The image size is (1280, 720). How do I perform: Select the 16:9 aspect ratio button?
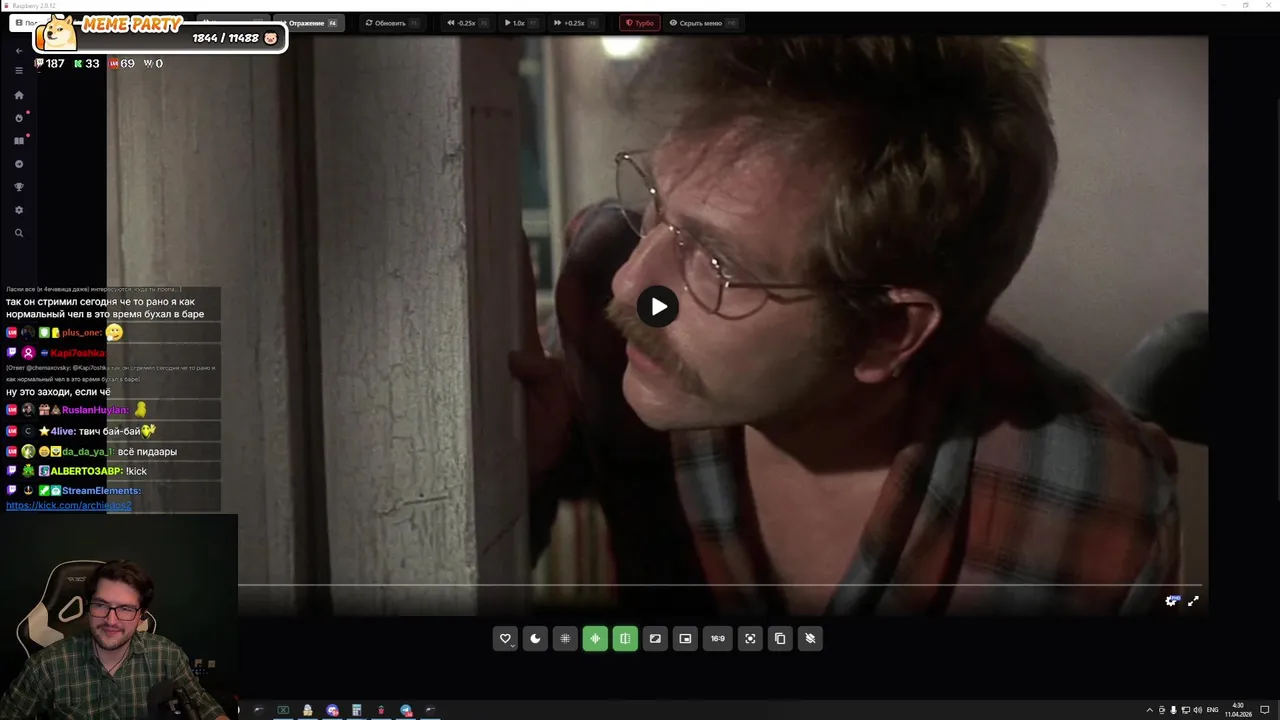[718, 638]
